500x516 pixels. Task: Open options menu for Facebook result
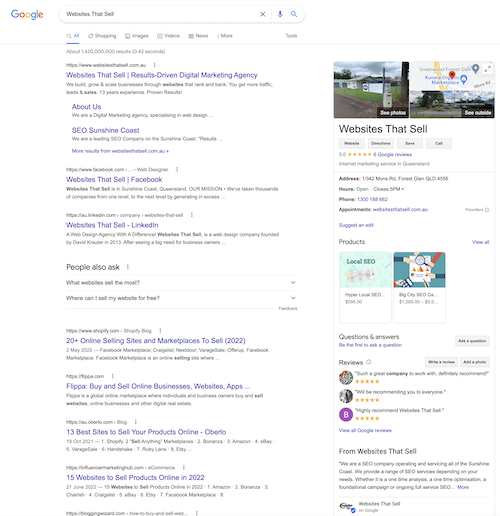pyautogui.click(x=177, y=169)
